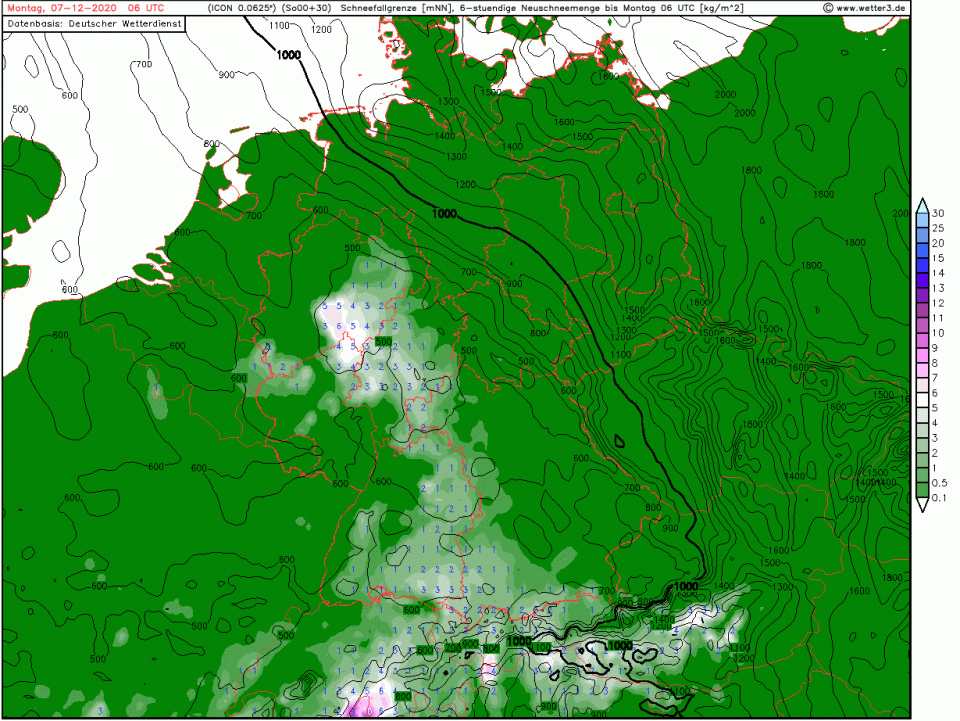Pick the dark blue swatch labeled 15
Image resolution: width=960 pixels, height=721 pixels.
[922, 265]
